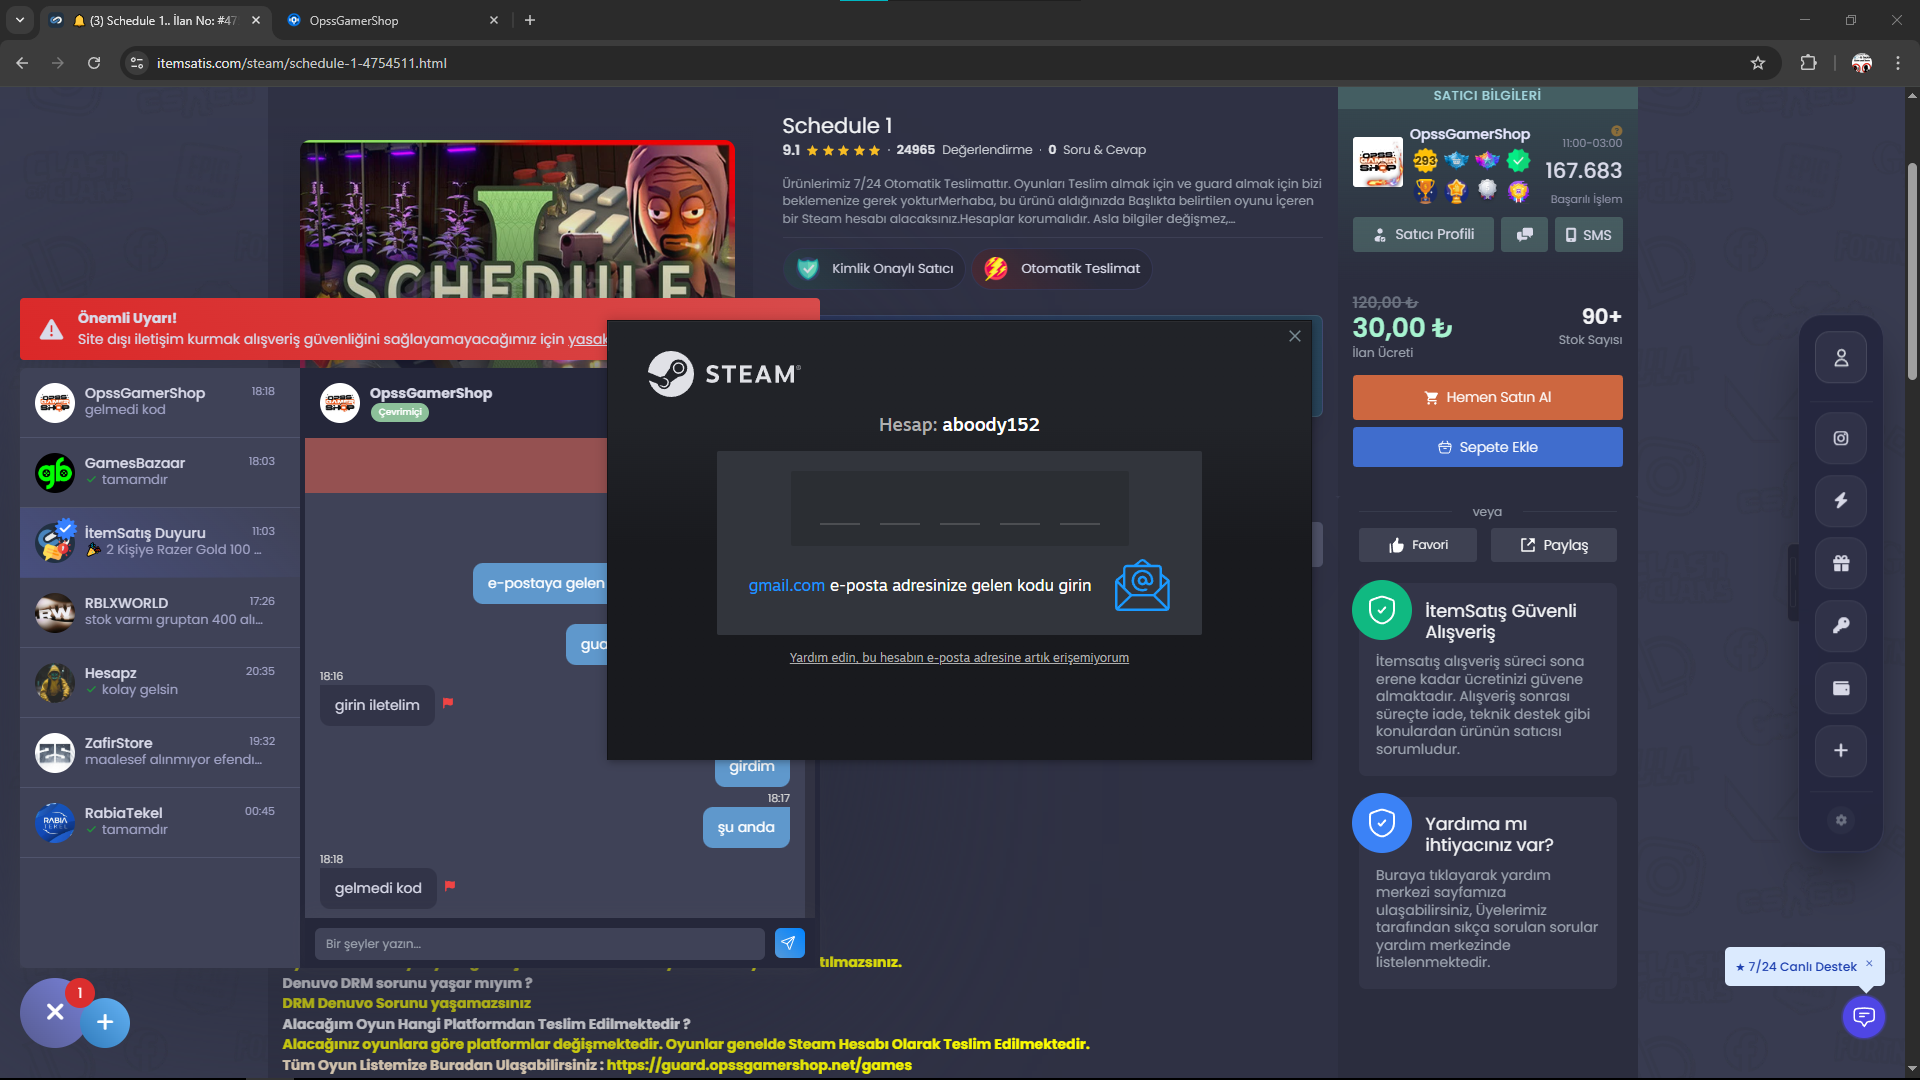Open guard.opssgamershop.net/games link
This screenshot has width=1920, height=1080.
[759, 1065]
